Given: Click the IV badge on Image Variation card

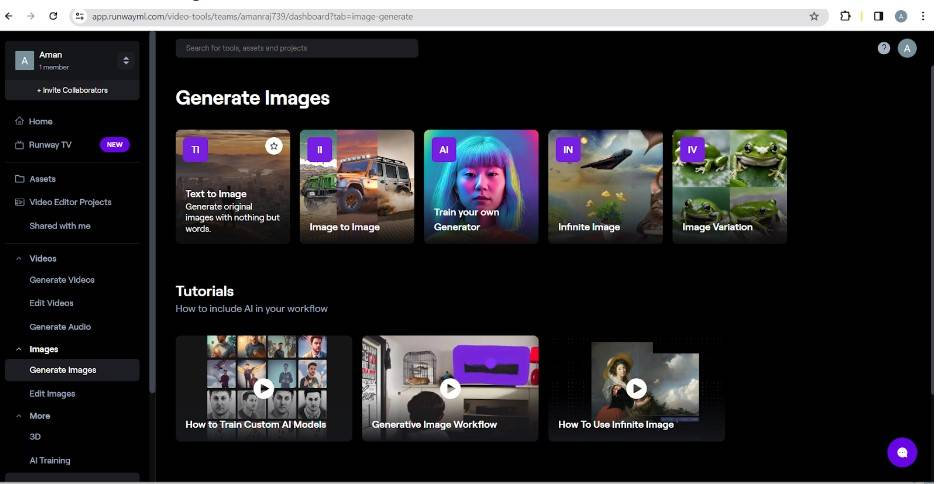Looking at the screenshot, I should [692, 149].
